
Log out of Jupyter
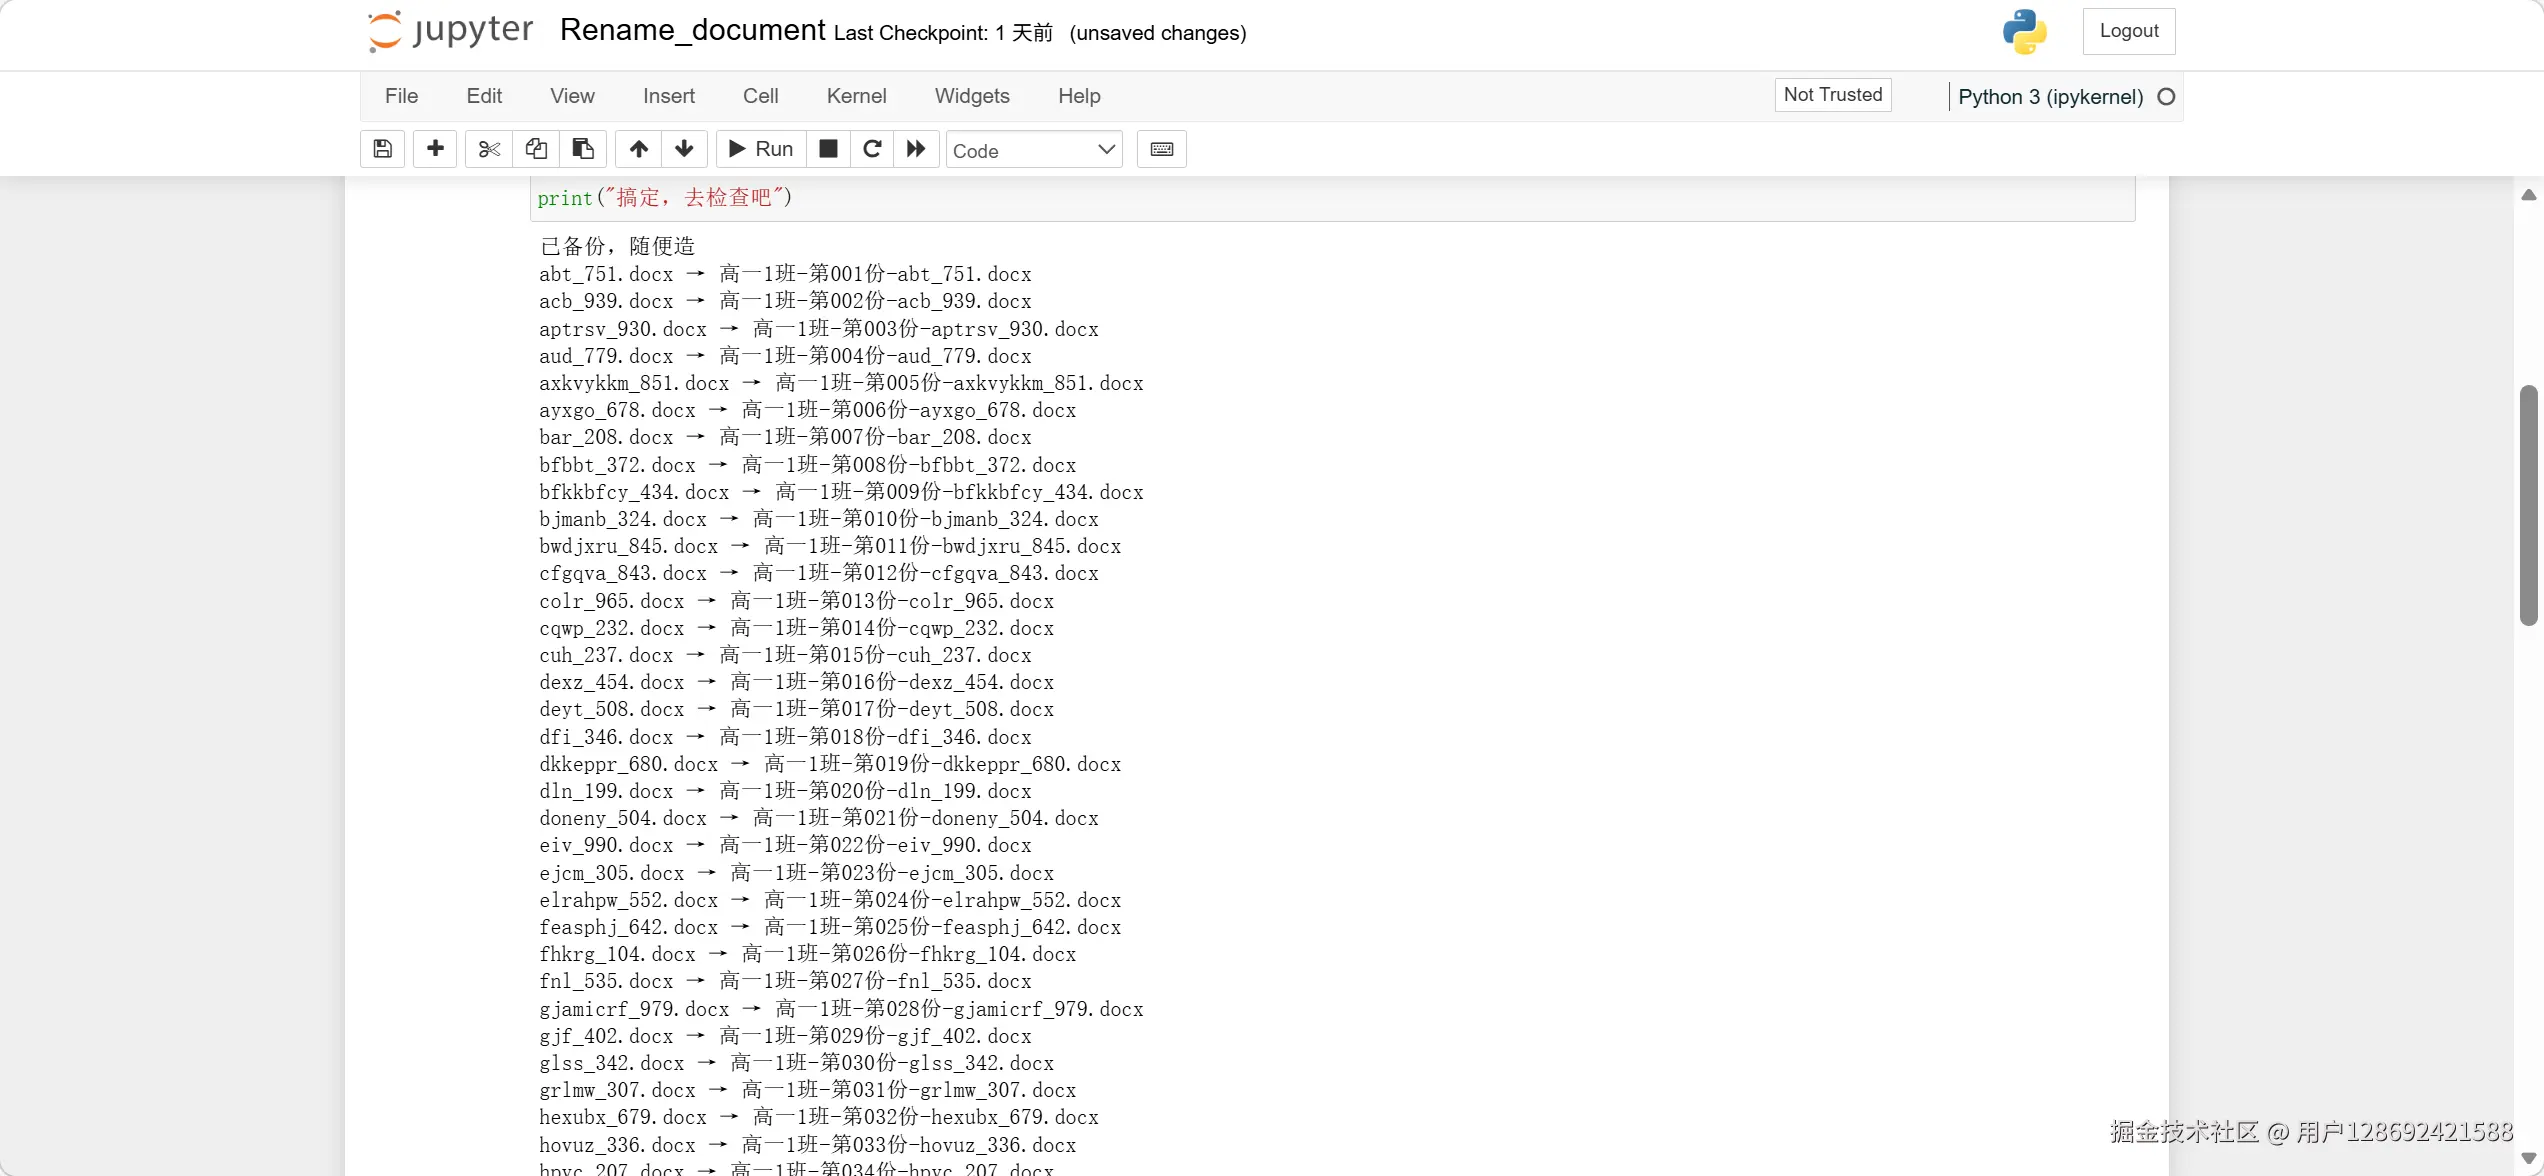2128,31
